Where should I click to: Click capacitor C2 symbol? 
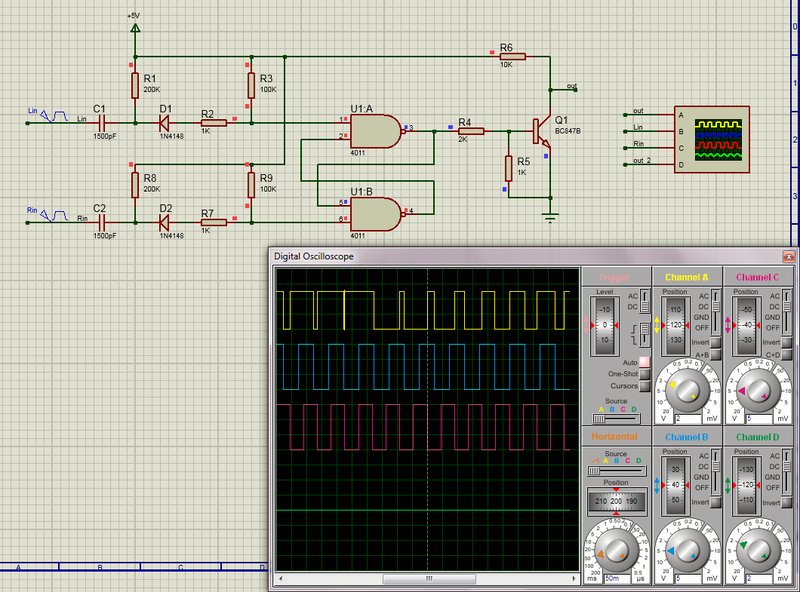coord(102,223)
